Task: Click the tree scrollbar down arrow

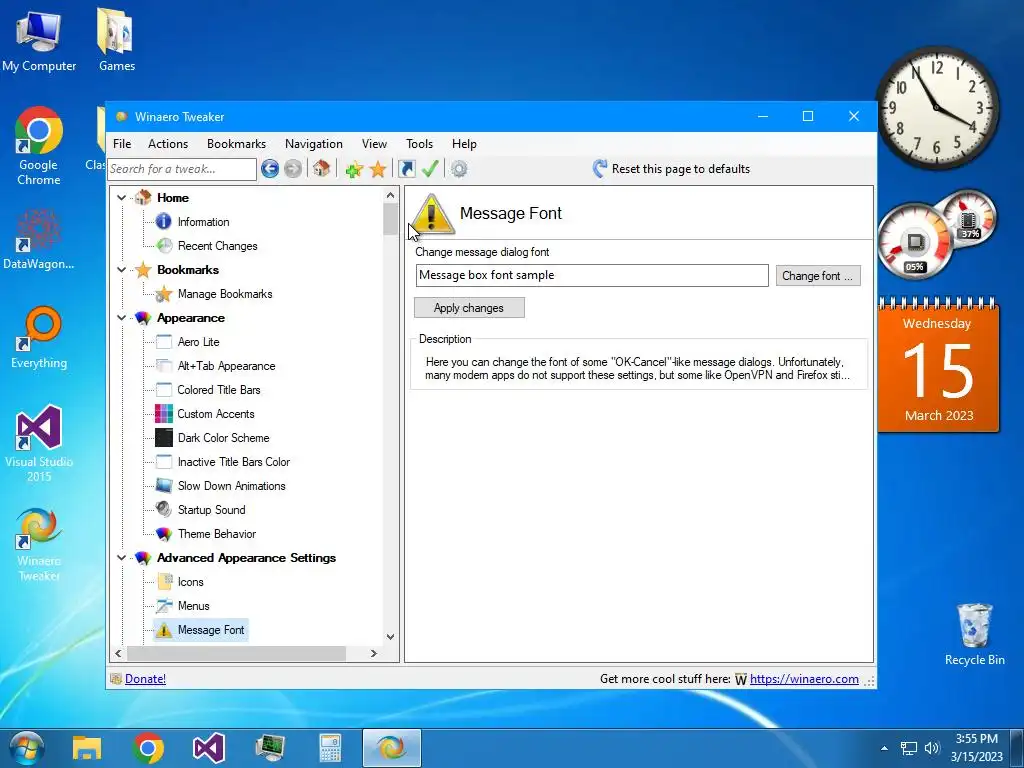Action: [x=391, y=637]
